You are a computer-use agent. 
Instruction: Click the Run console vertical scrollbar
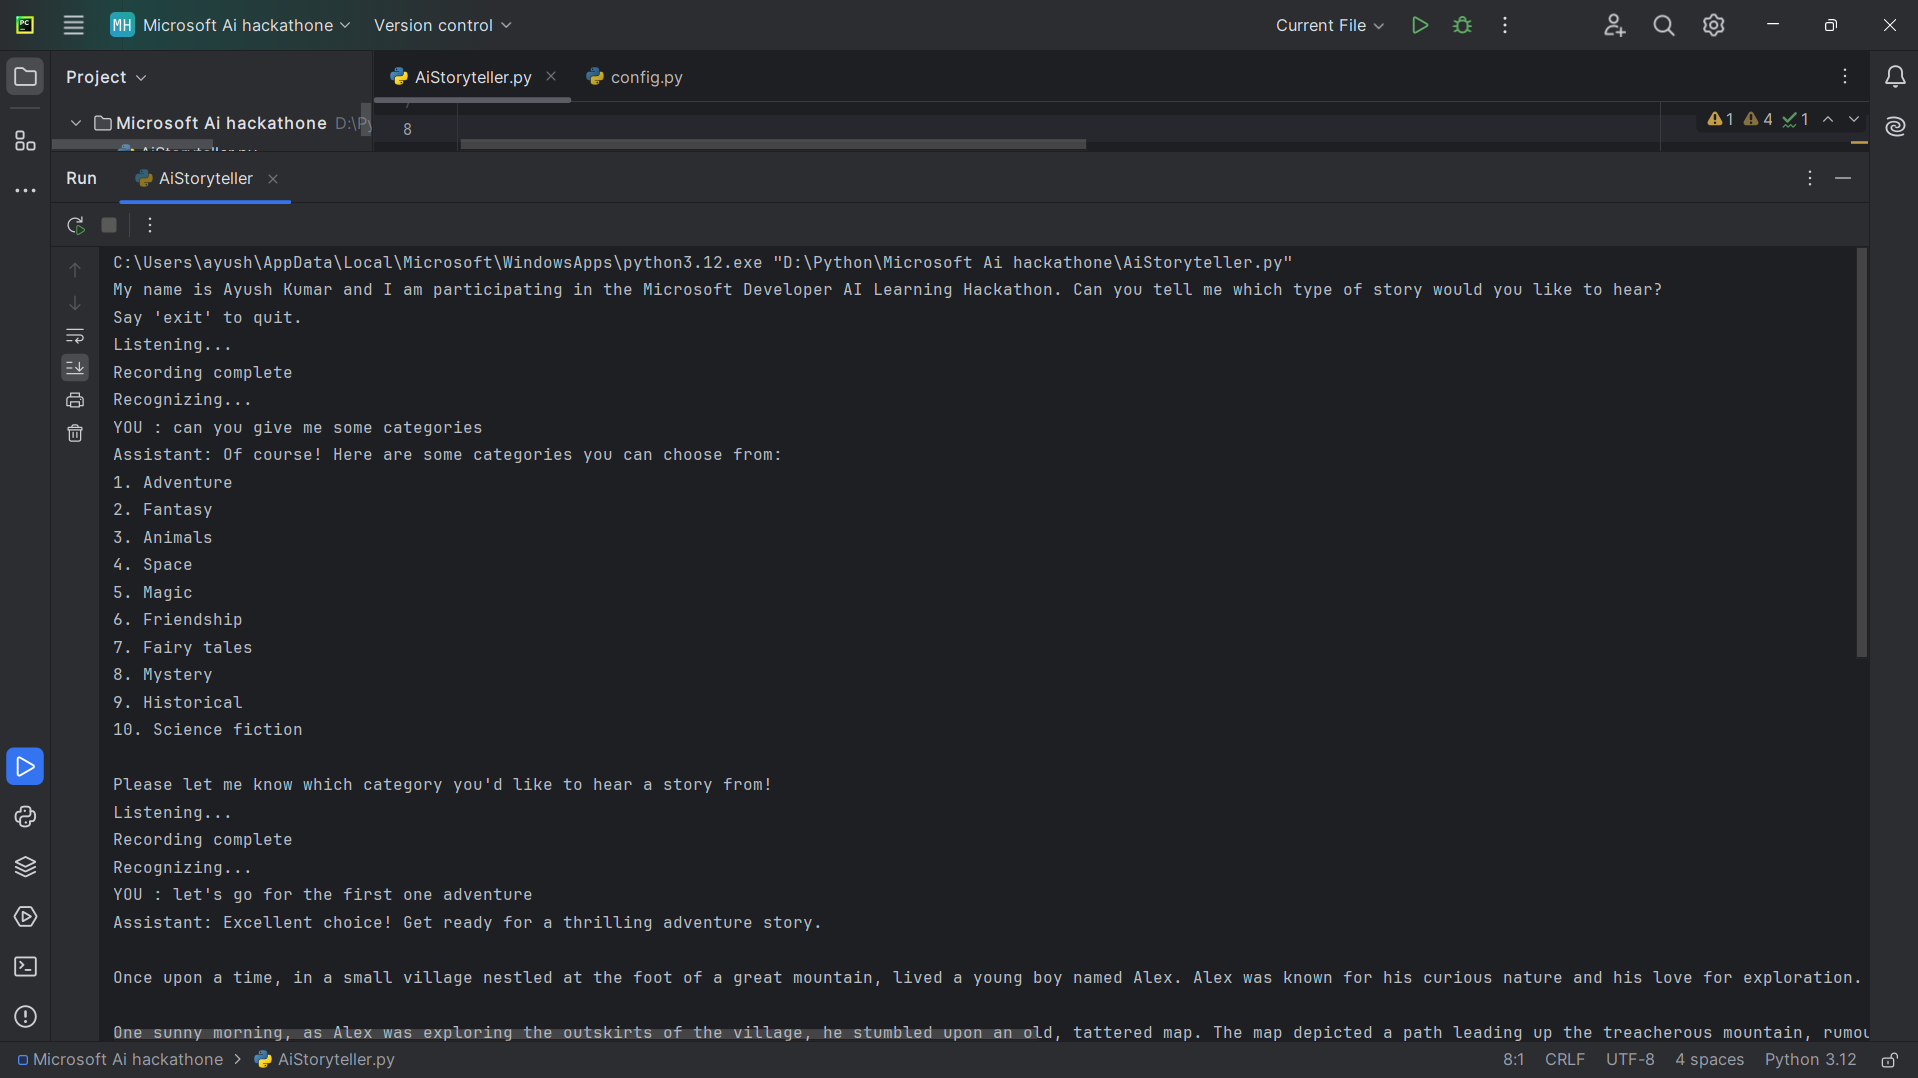(x=1862, y=452)
